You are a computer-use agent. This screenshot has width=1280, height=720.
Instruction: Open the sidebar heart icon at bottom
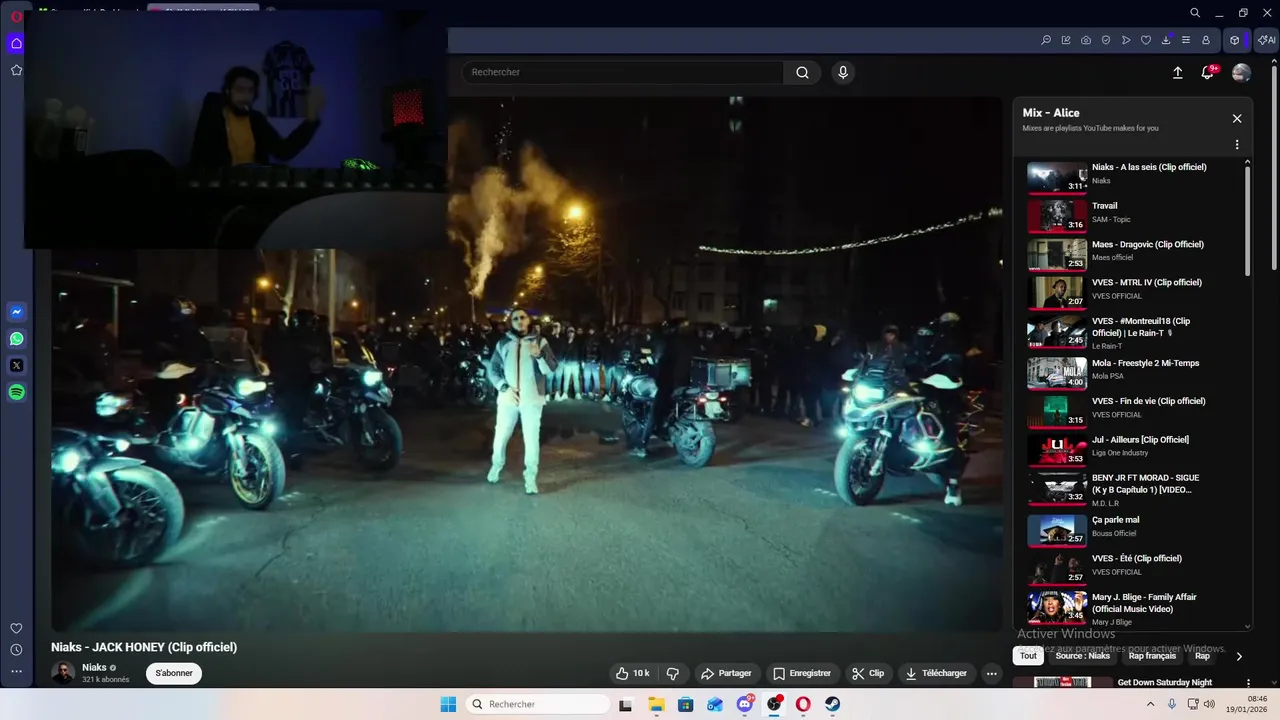coord(16,628)
